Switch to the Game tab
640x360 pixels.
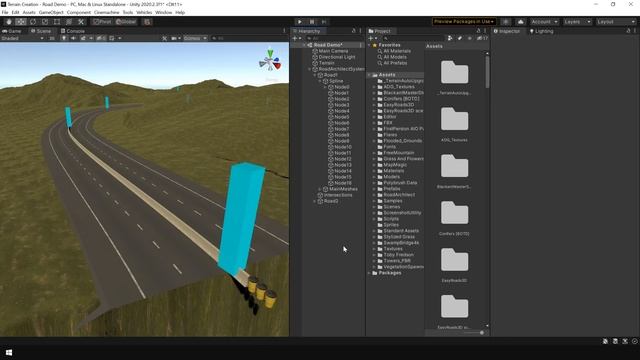tap(12, 31)
